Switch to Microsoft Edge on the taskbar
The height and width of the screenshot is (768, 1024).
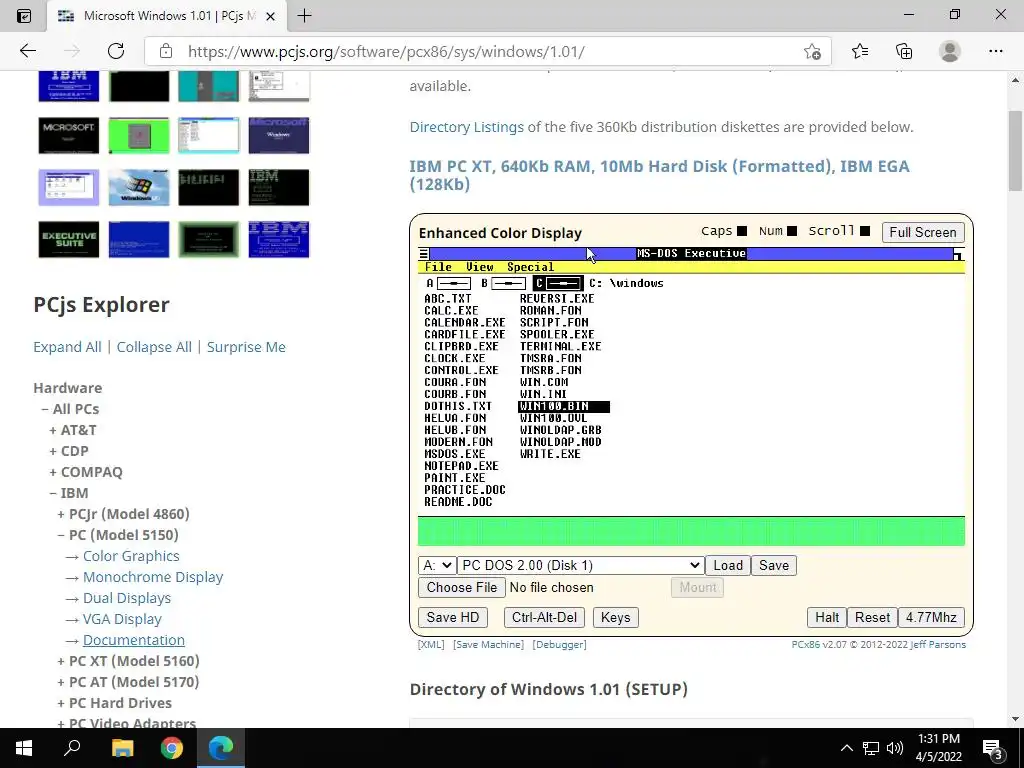pyautogui.click(x=221, y=748)
